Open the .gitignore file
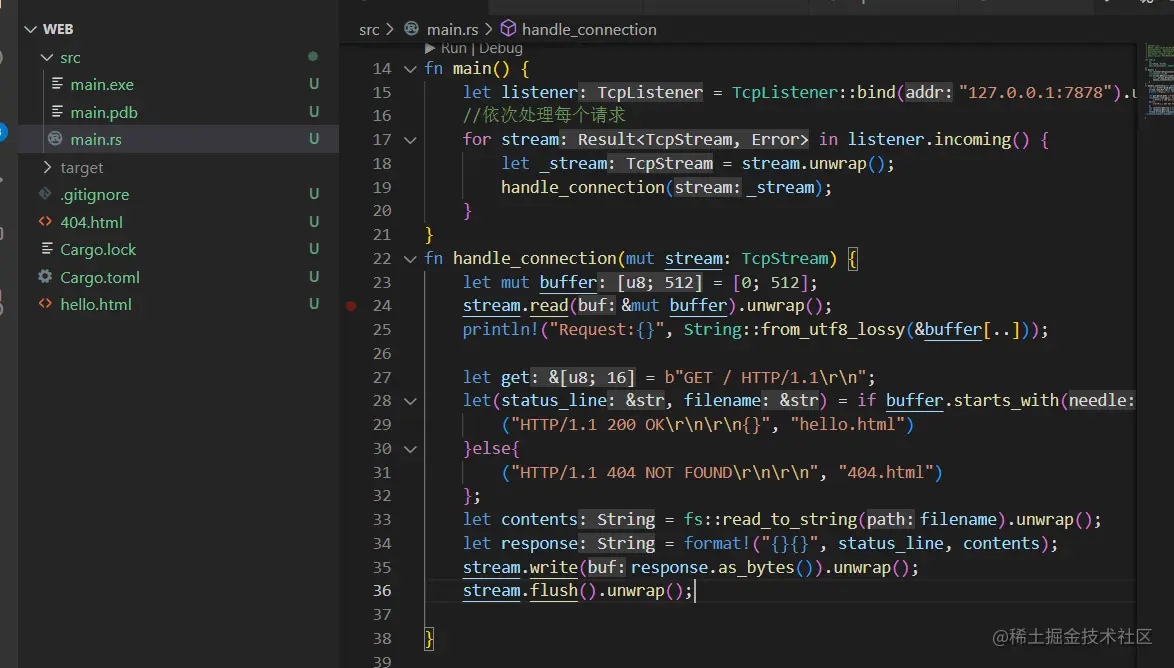 point(94,195)
